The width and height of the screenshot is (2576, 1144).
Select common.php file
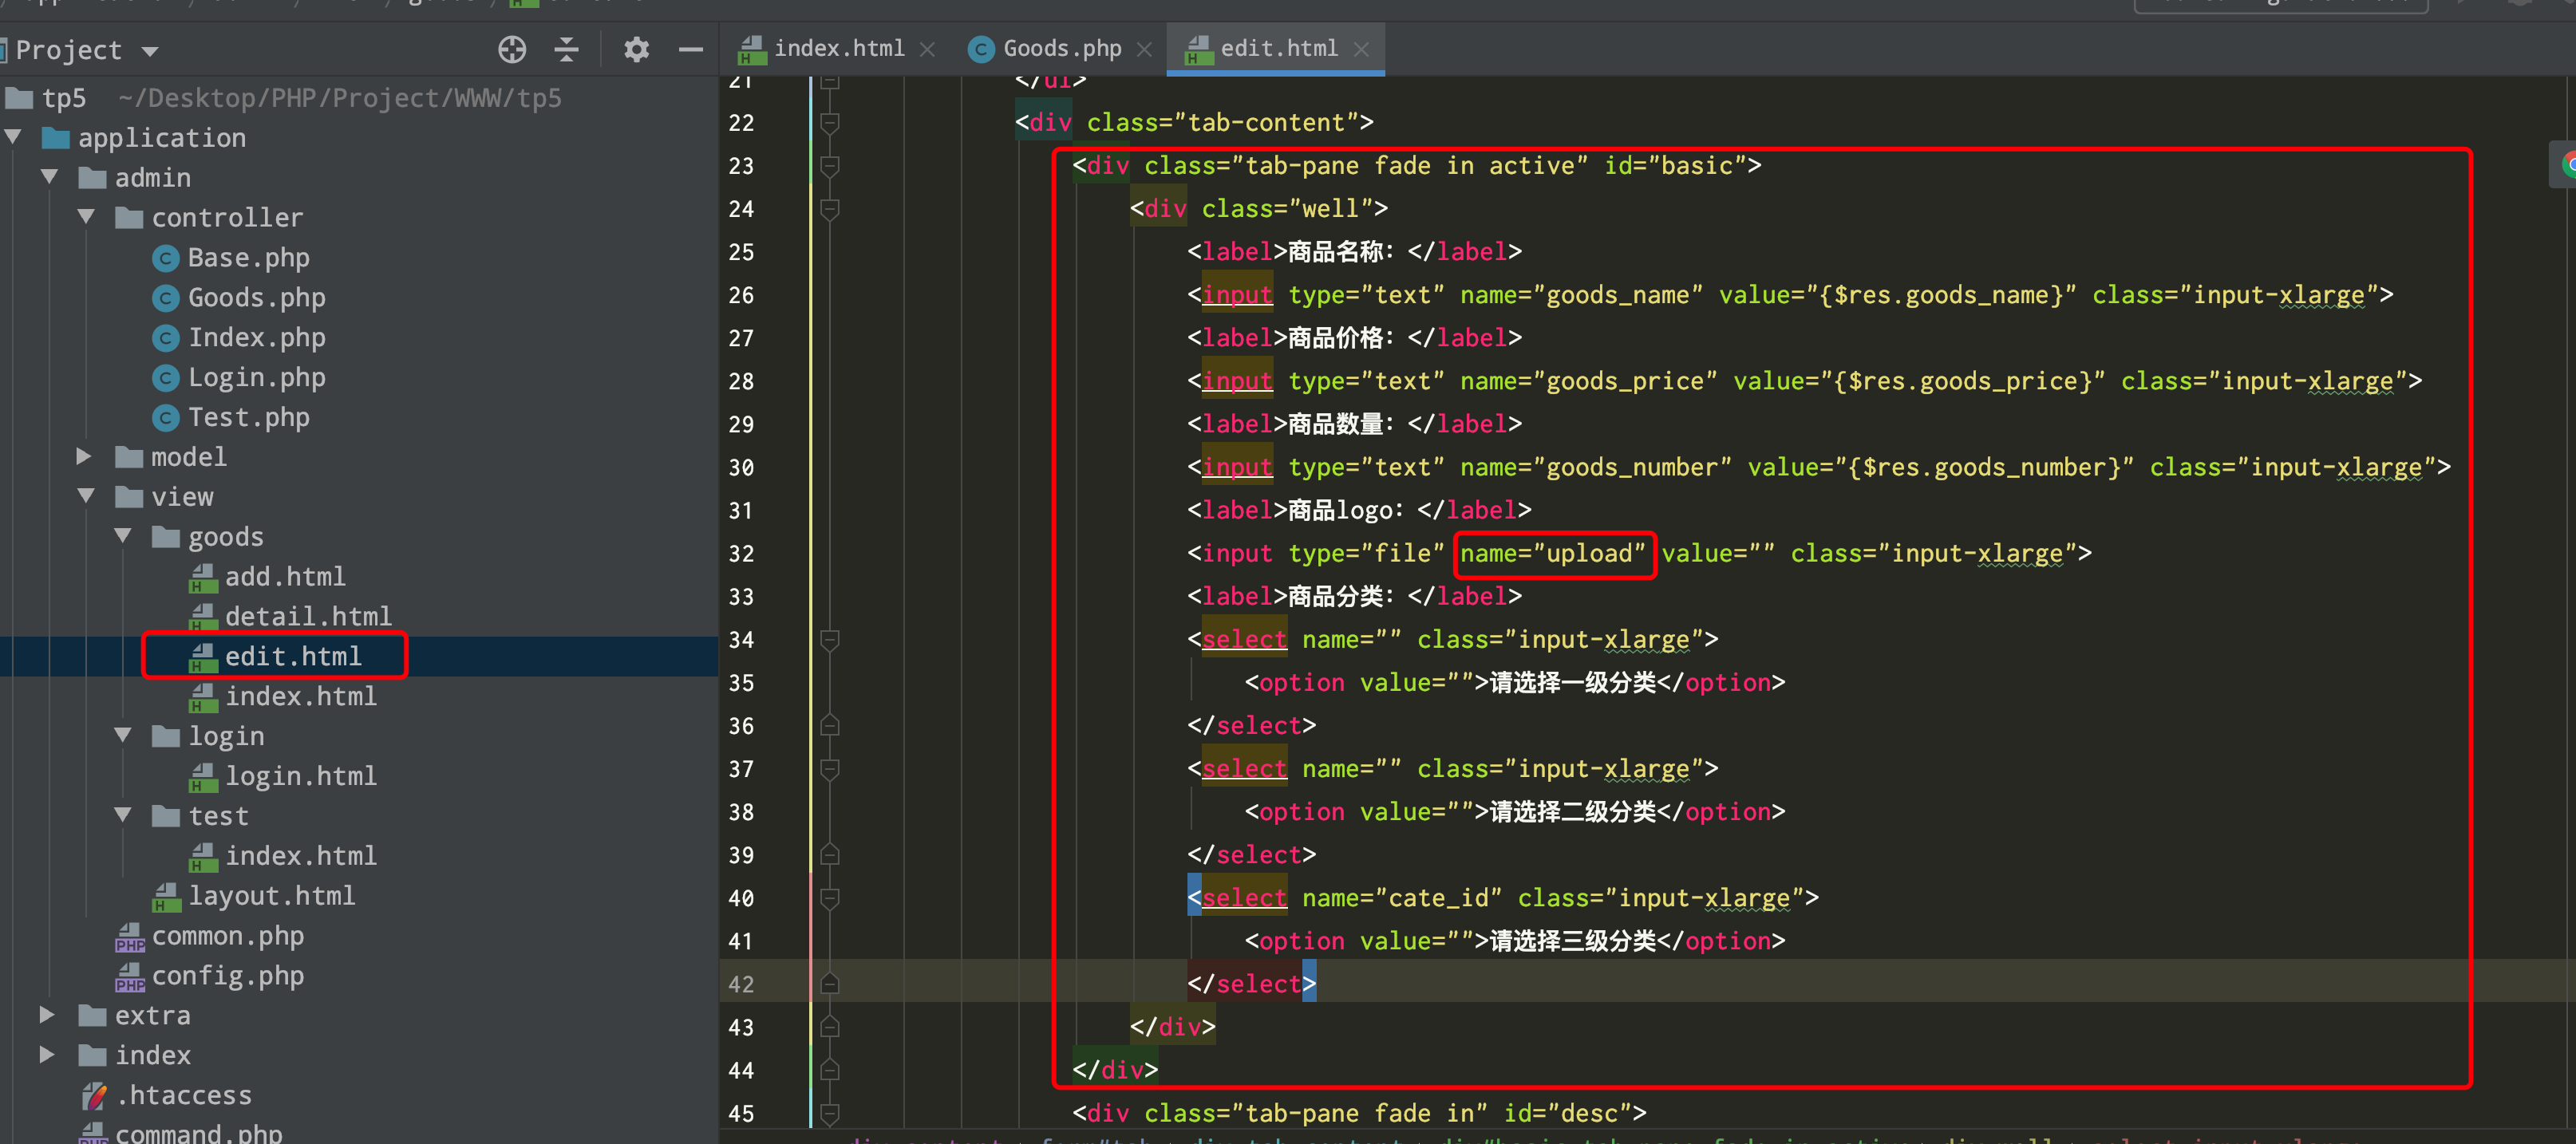[x=227, y=936]
